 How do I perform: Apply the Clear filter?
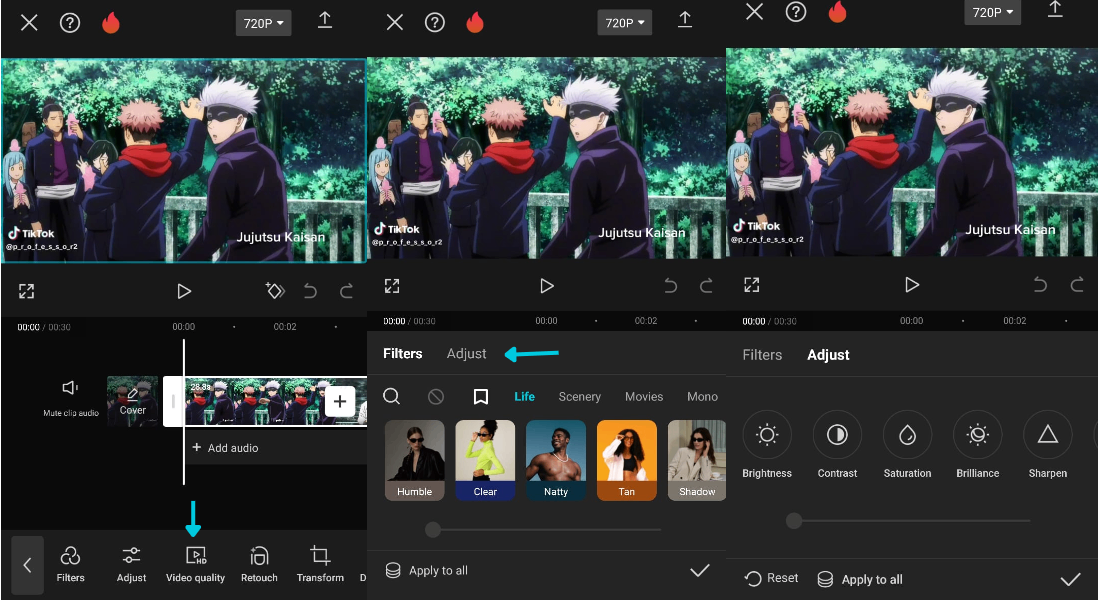485,460
